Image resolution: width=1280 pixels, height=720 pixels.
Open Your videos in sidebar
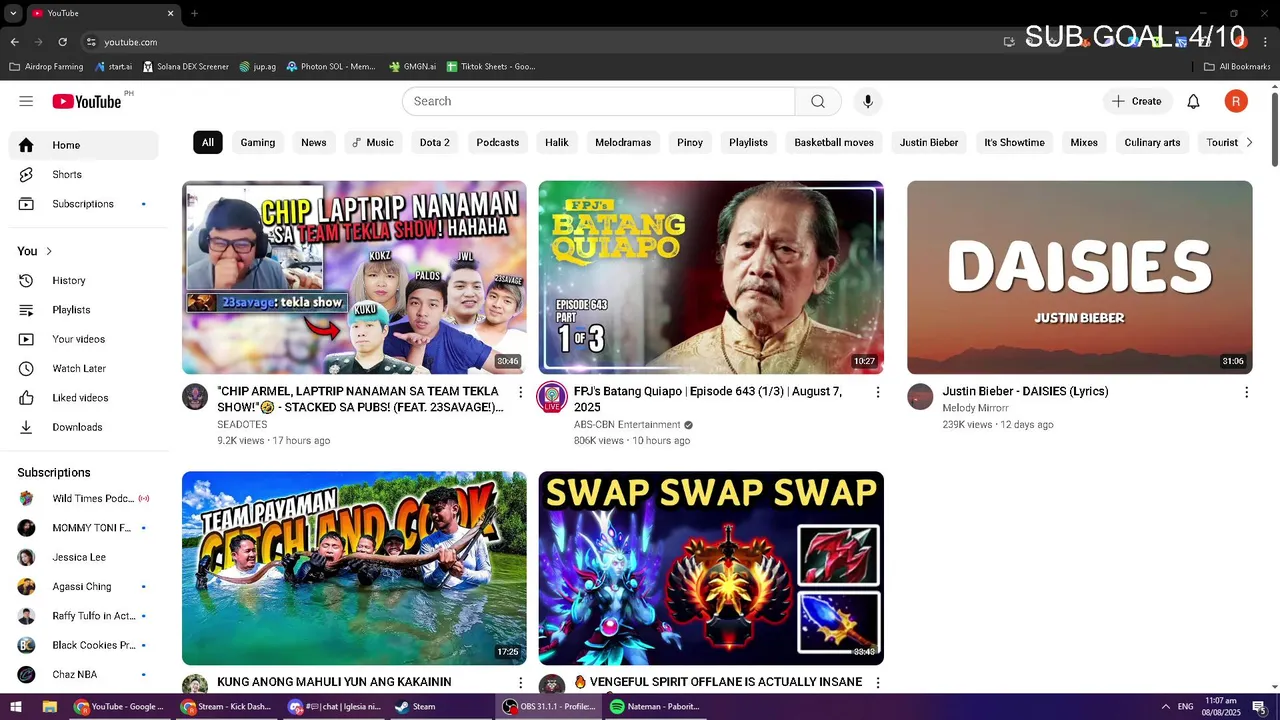tap(84, 339)
